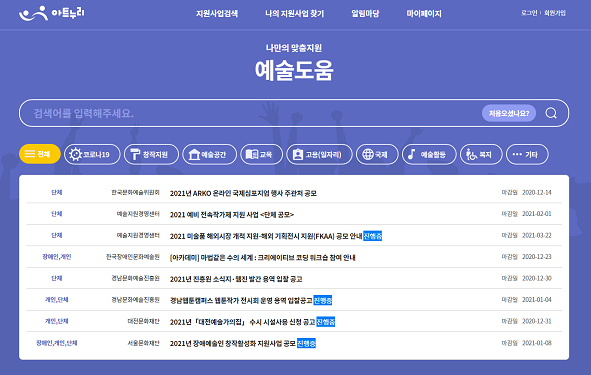591x375 pixels.
Task: Select the 국제 globe icon
Action: point(368,154)
